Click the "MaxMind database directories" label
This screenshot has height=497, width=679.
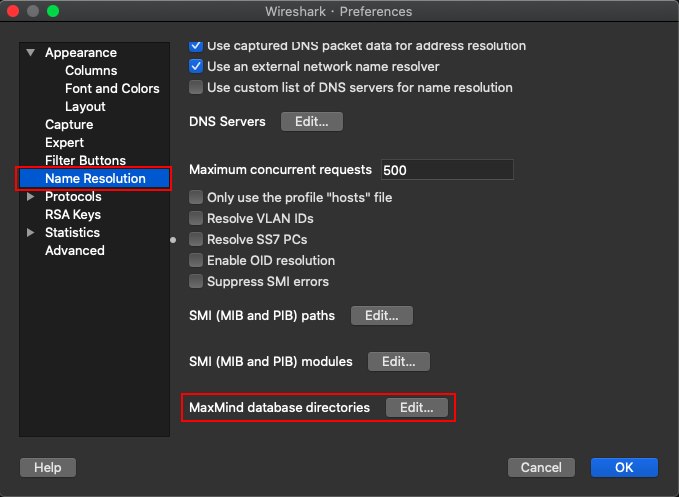point(279,407)
